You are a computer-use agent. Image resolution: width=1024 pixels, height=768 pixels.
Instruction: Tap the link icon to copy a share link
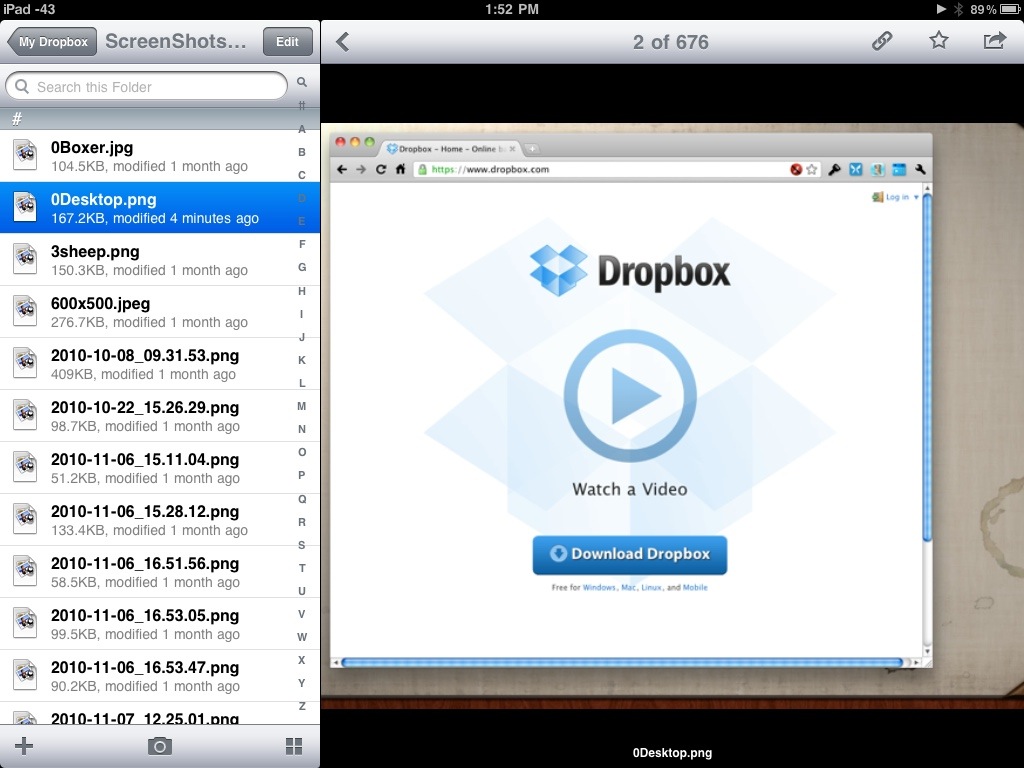coord(882,41)
